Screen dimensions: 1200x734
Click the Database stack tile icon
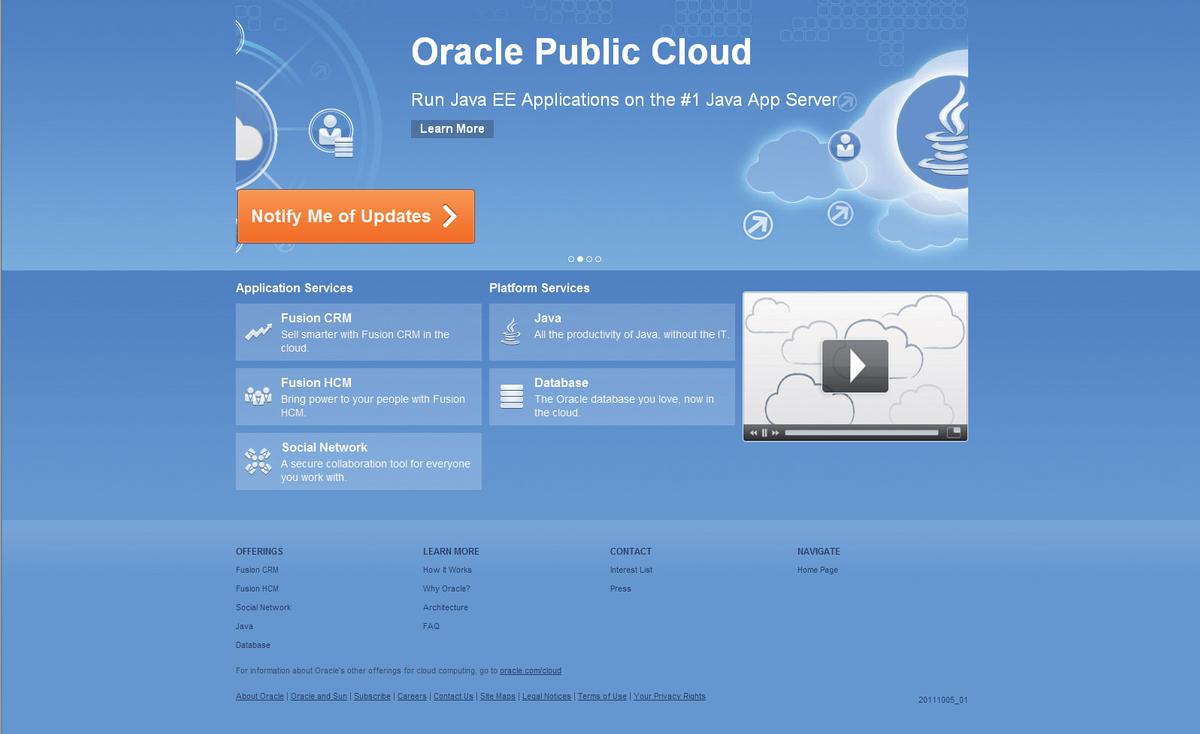tap(511, 396)
